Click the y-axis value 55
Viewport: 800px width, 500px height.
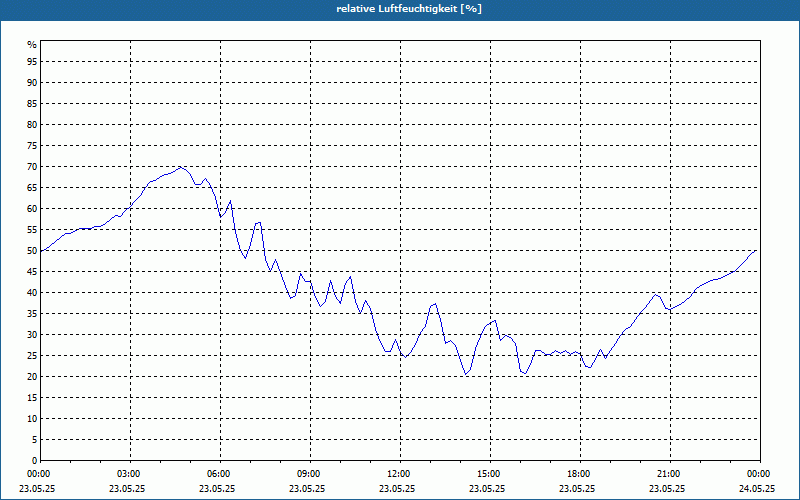pyautogui.click(x=32, y=230)
